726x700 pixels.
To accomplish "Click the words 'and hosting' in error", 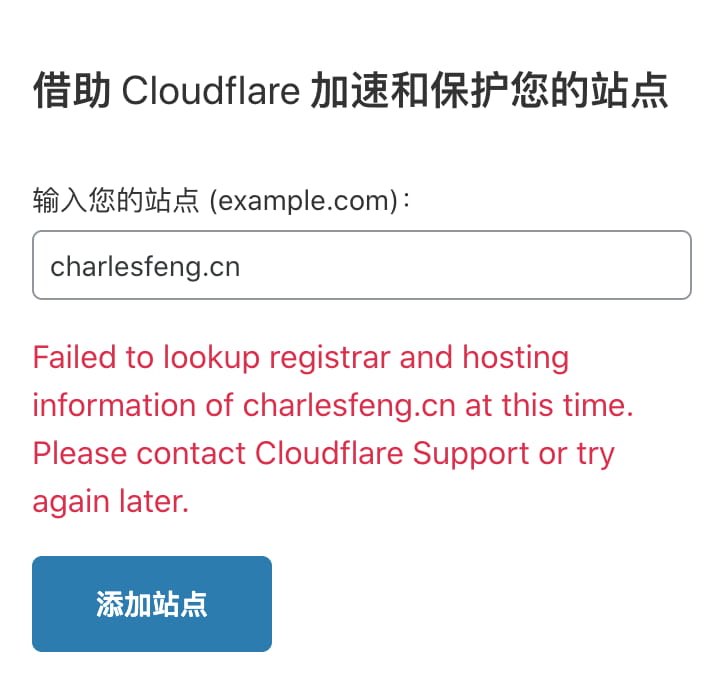I will [x=484, y=358].
